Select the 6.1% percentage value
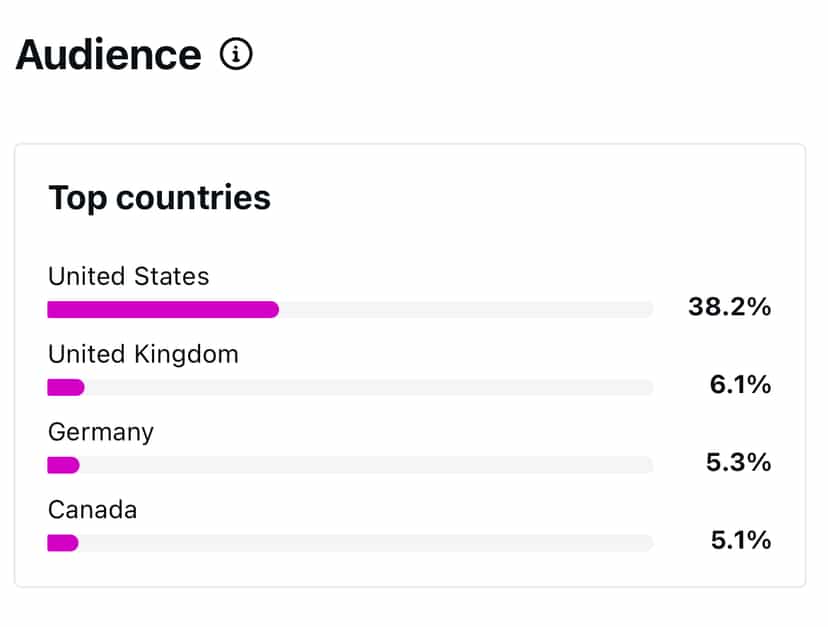Screen dimensions: 828x627 (740, 385)
